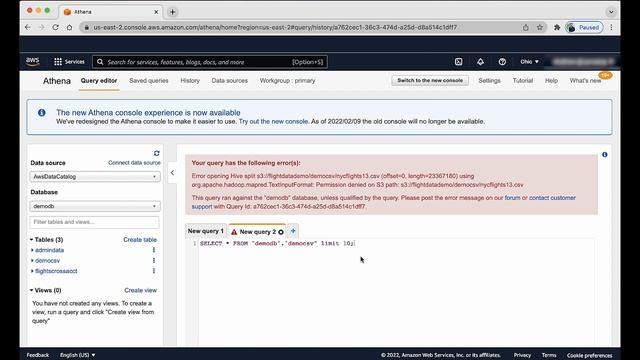Open the Saved queries tab
Image resolution: width=640 pixels, height=360 pixels.
click(149, 80)
